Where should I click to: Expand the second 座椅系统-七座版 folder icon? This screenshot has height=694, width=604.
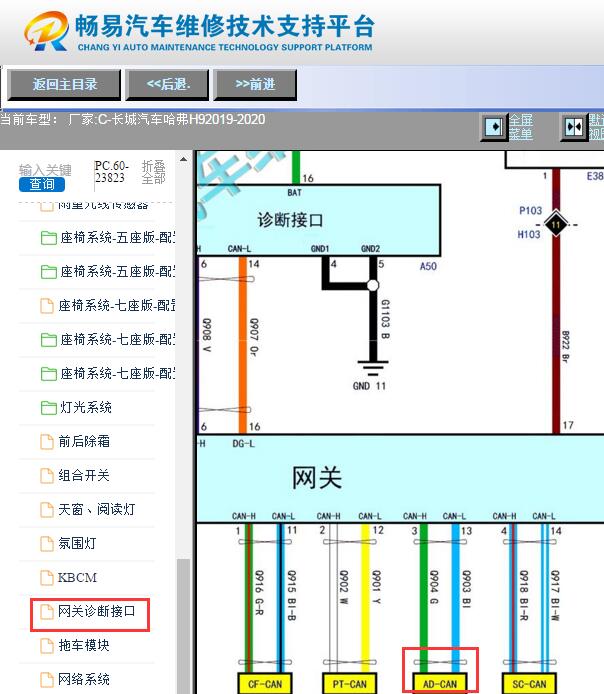click(49, 340)
